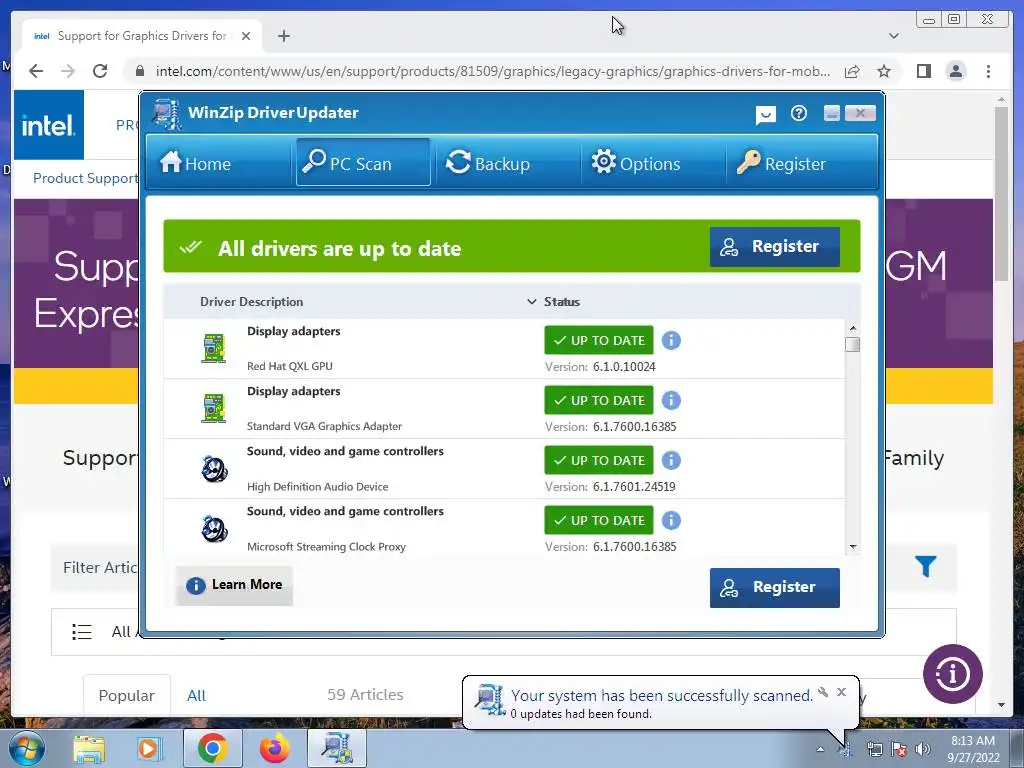Click info icon for Standard VGA Graphics Adapter
The height and width of the screenshot is (768, 1024).
pos(671,400)
